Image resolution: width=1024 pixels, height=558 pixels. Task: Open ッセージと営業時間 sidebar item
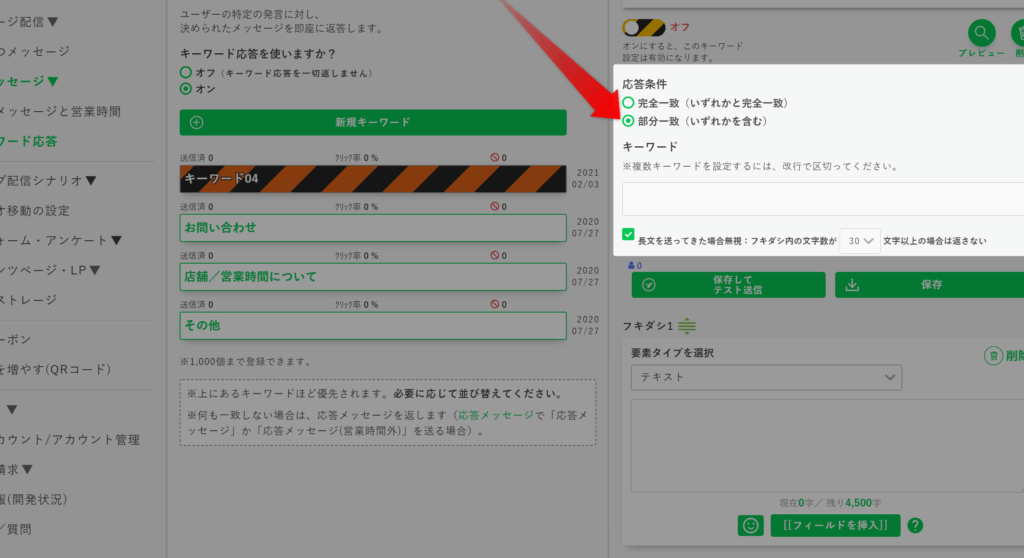(60, 111)
